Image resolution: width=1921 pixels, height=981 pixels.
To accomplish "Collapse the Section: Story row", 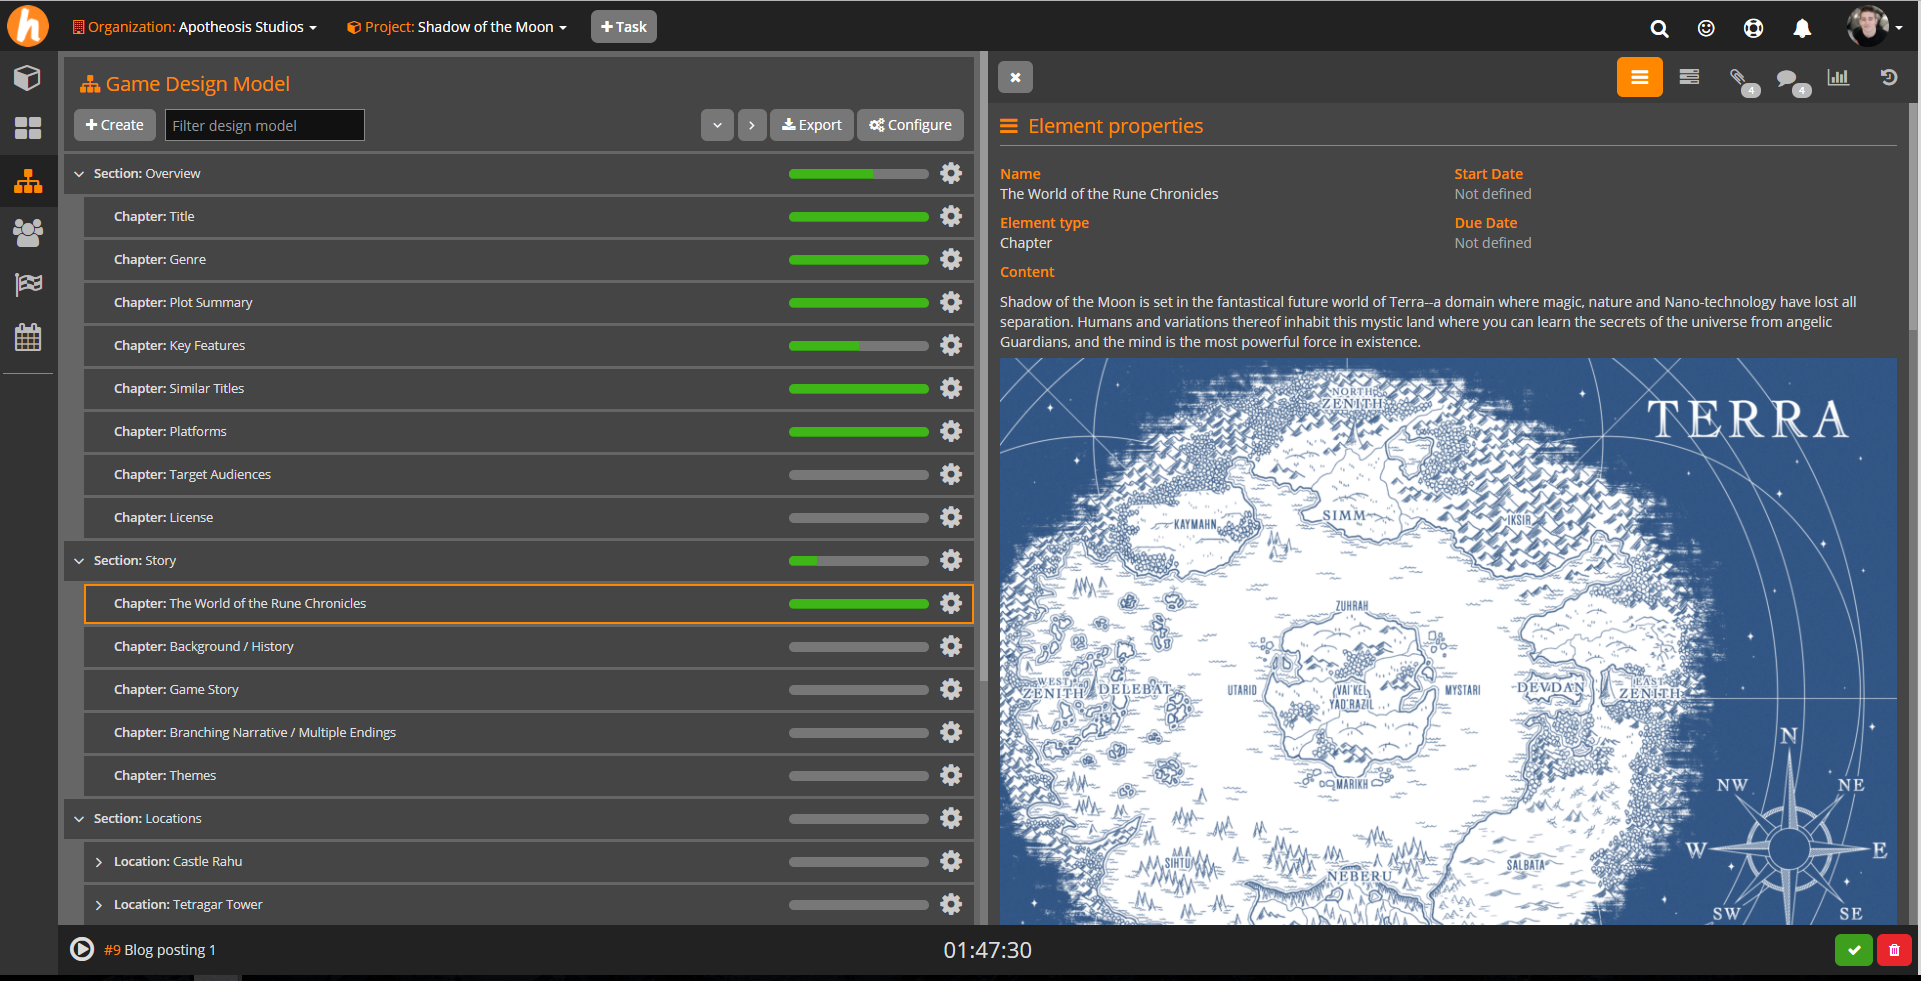I will pyautogui.click(x=79, y=561).
